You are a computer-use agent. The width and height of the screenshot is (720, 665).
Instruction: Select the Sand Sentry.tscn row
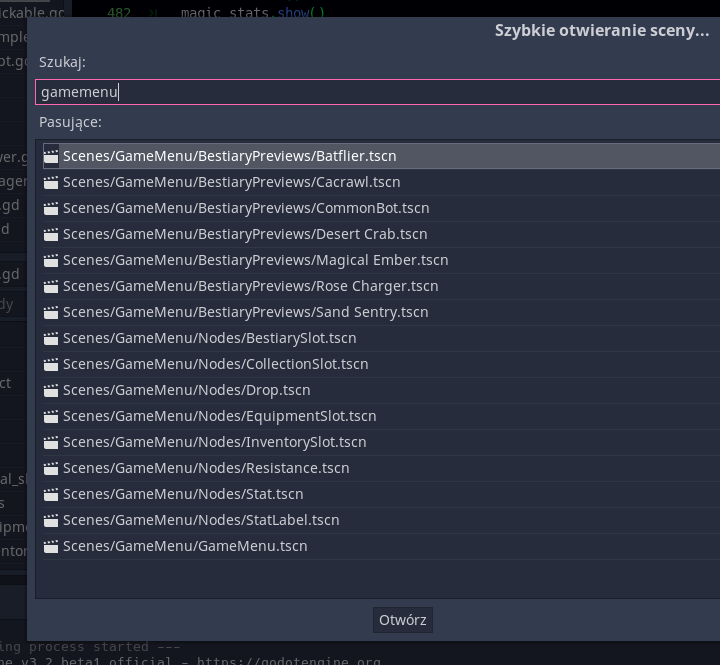(x=381, y=312)
